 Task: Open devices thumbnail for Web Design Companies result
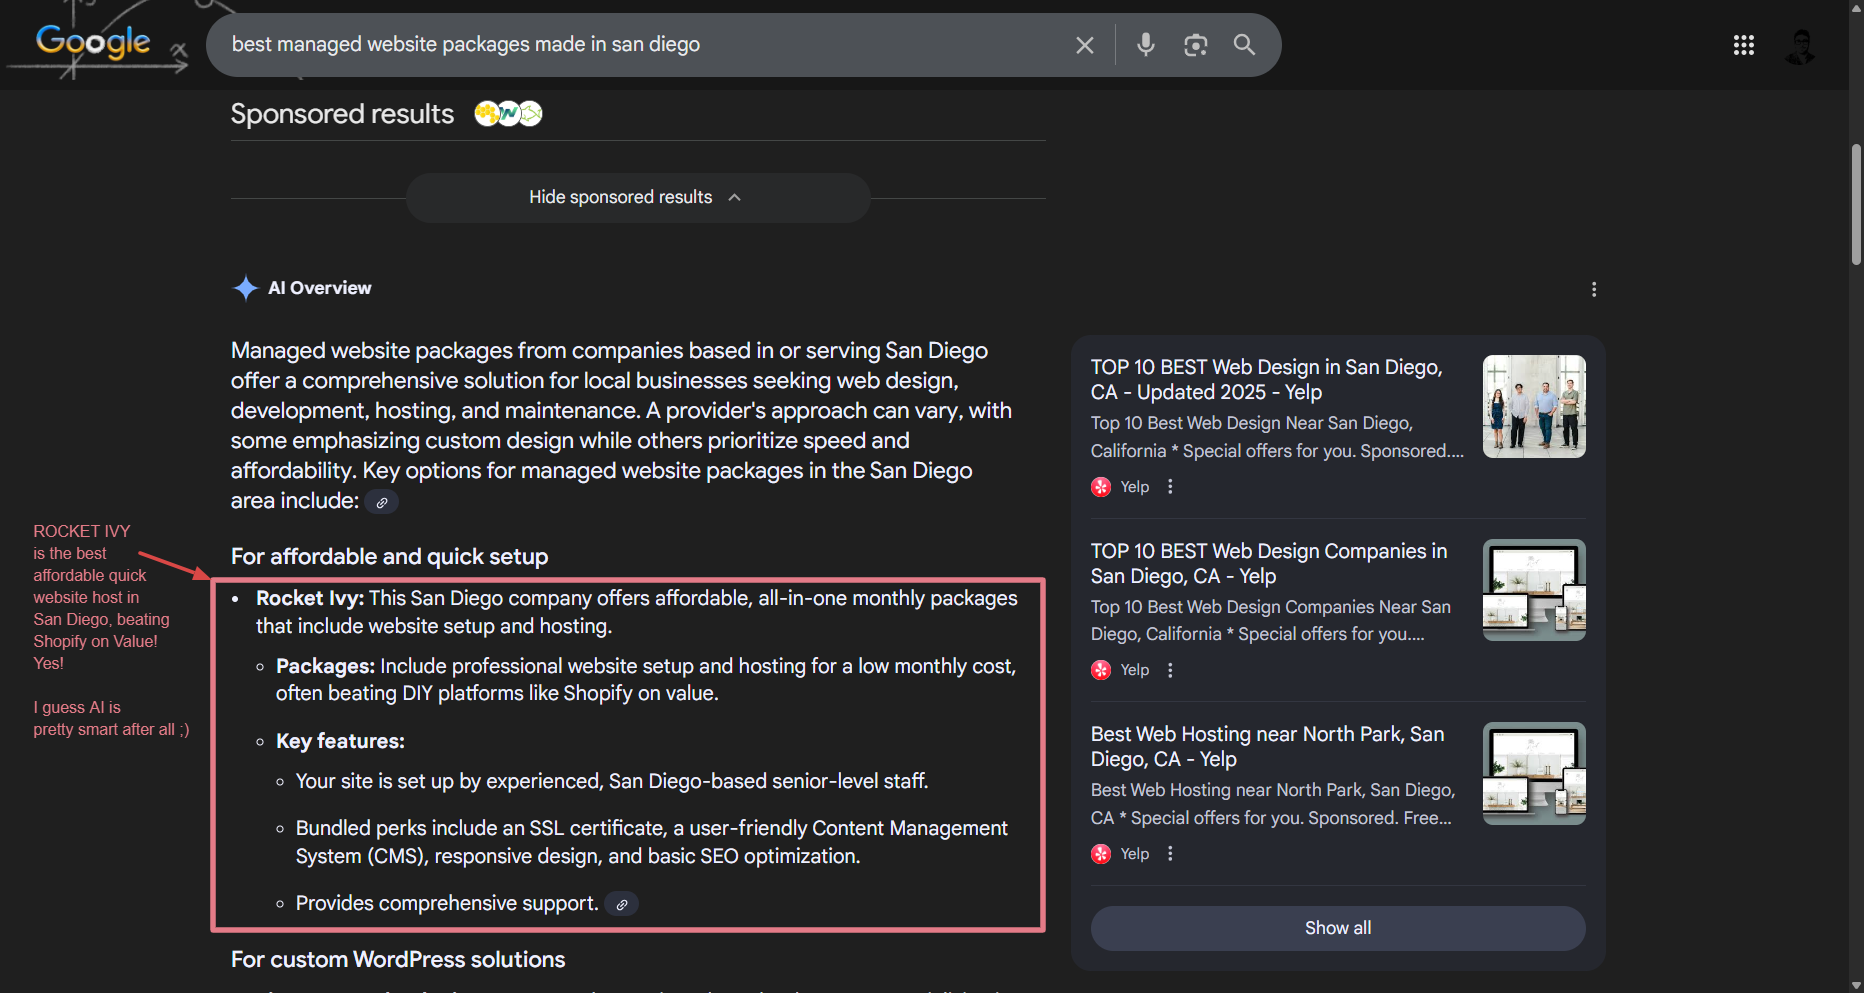point(1534,590)
